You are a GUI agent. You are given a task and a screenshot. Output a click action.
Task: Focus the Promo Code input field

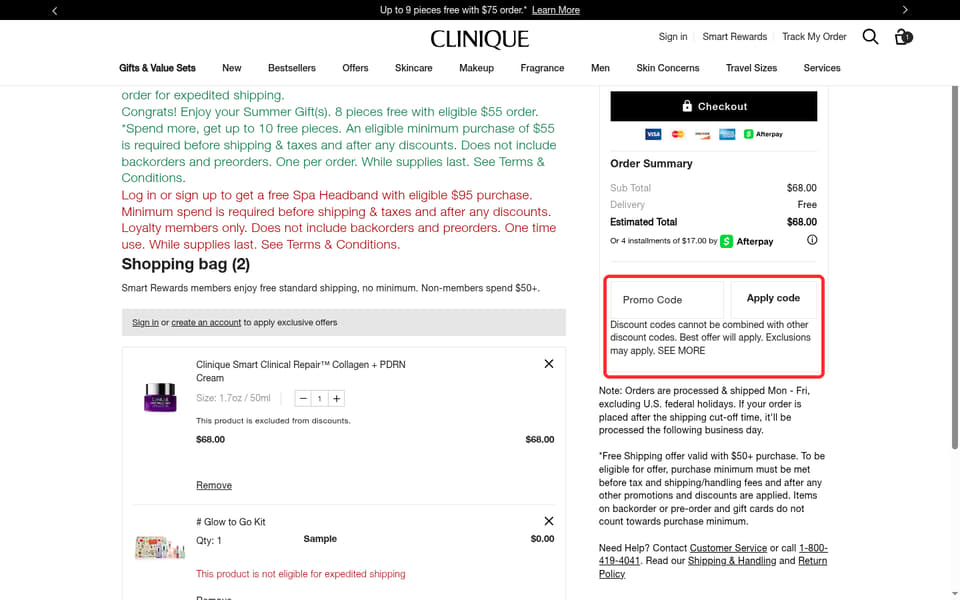click(667, 299)
